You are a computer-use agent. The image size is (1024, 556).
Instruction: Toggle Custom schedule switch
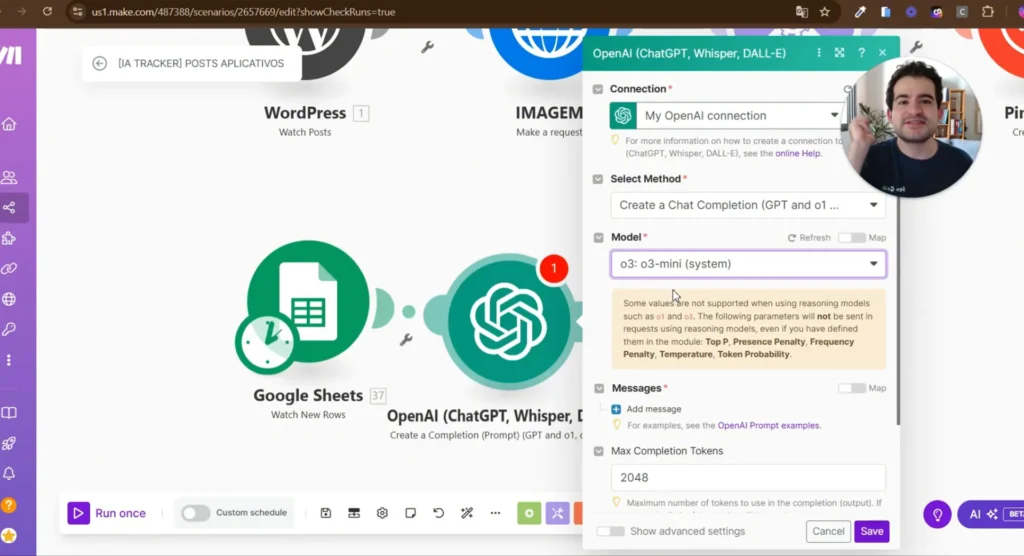(x=195, y=513)
